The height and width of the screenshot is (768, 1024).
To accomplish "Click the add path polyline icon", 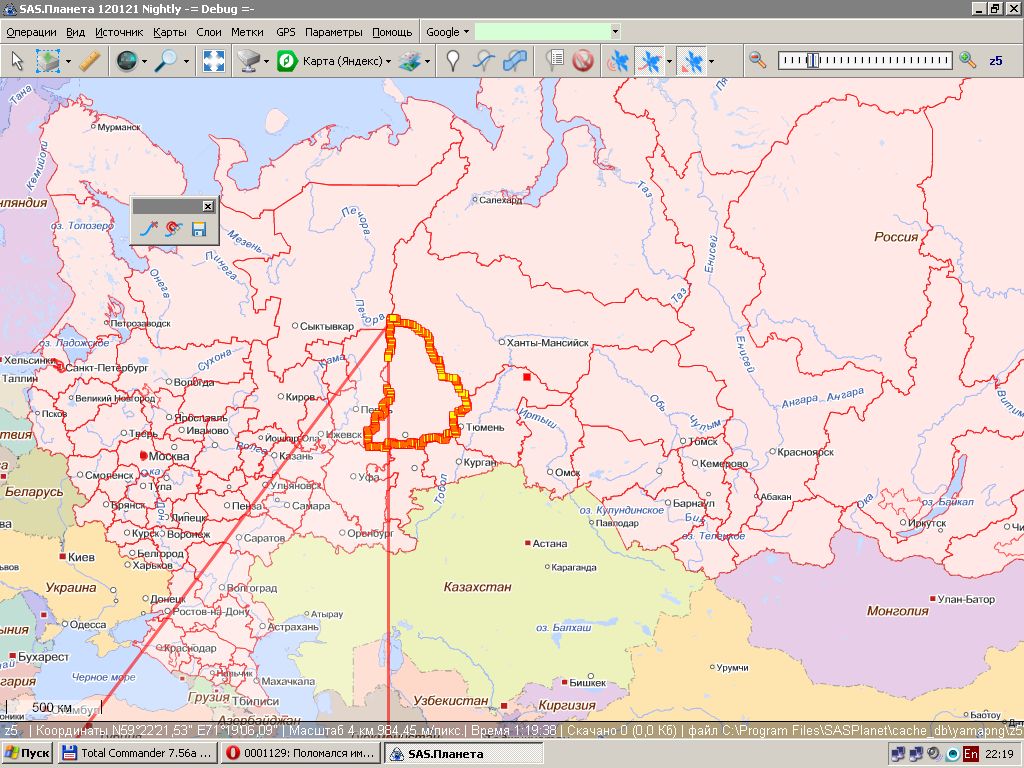I will click(484, 61).
